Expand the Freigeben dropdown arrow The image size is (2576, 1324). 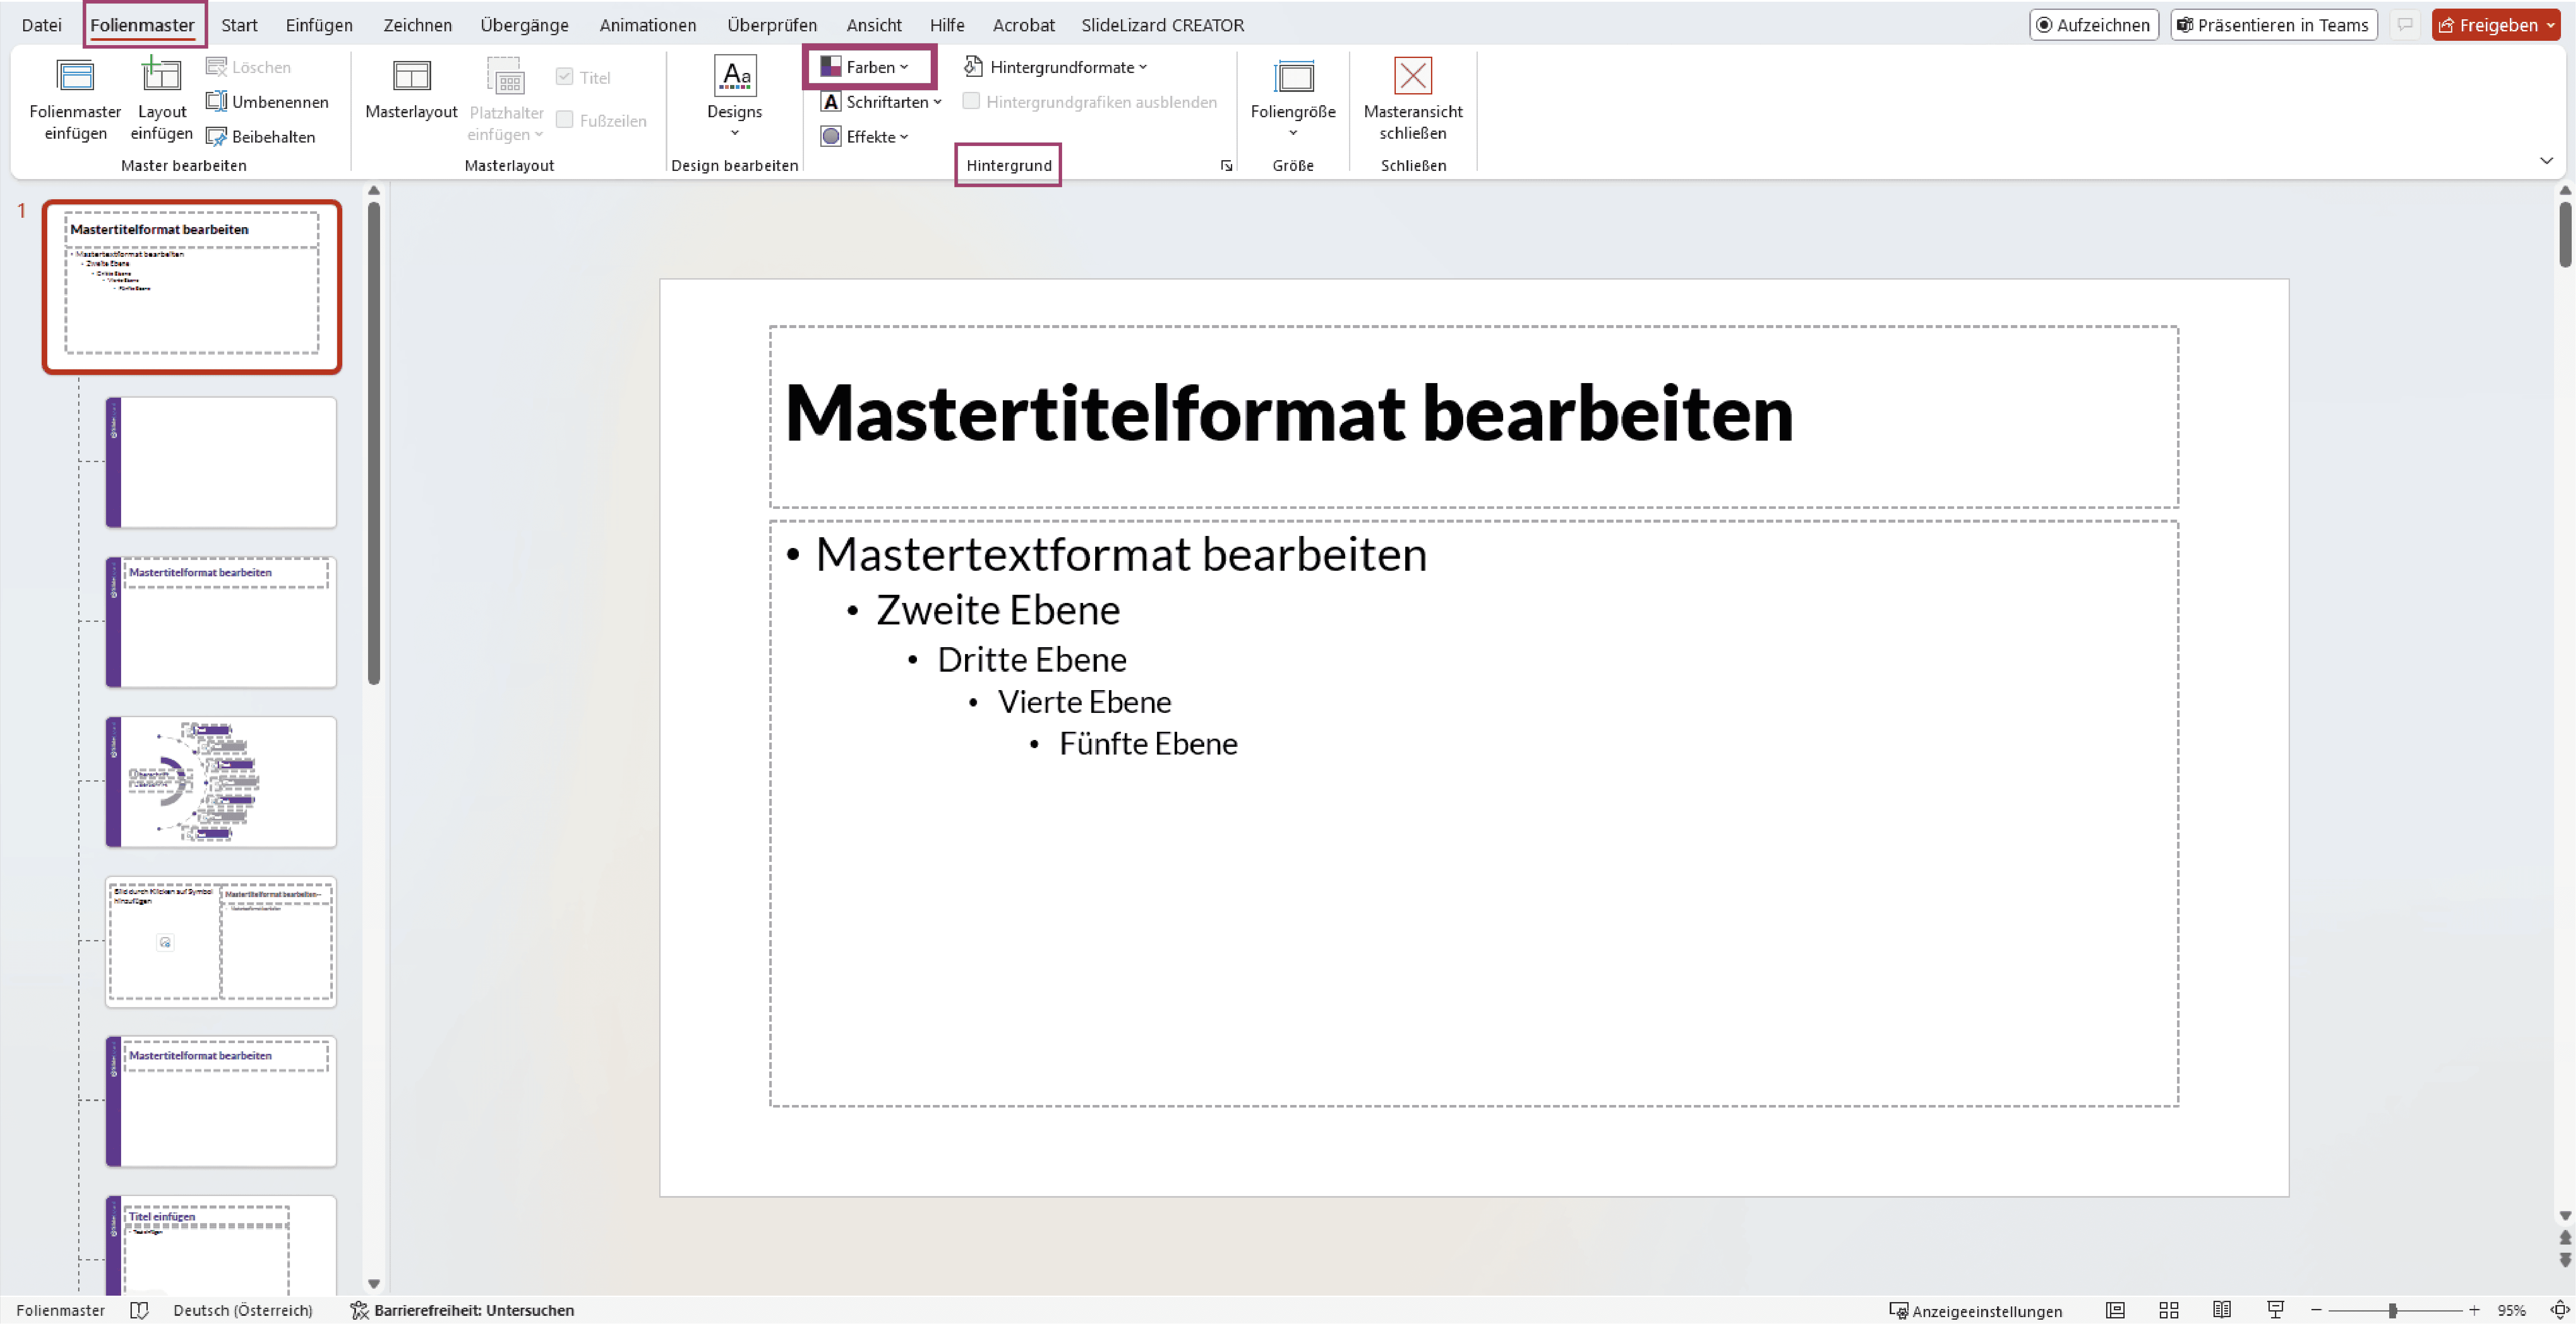click(2550, 25)
